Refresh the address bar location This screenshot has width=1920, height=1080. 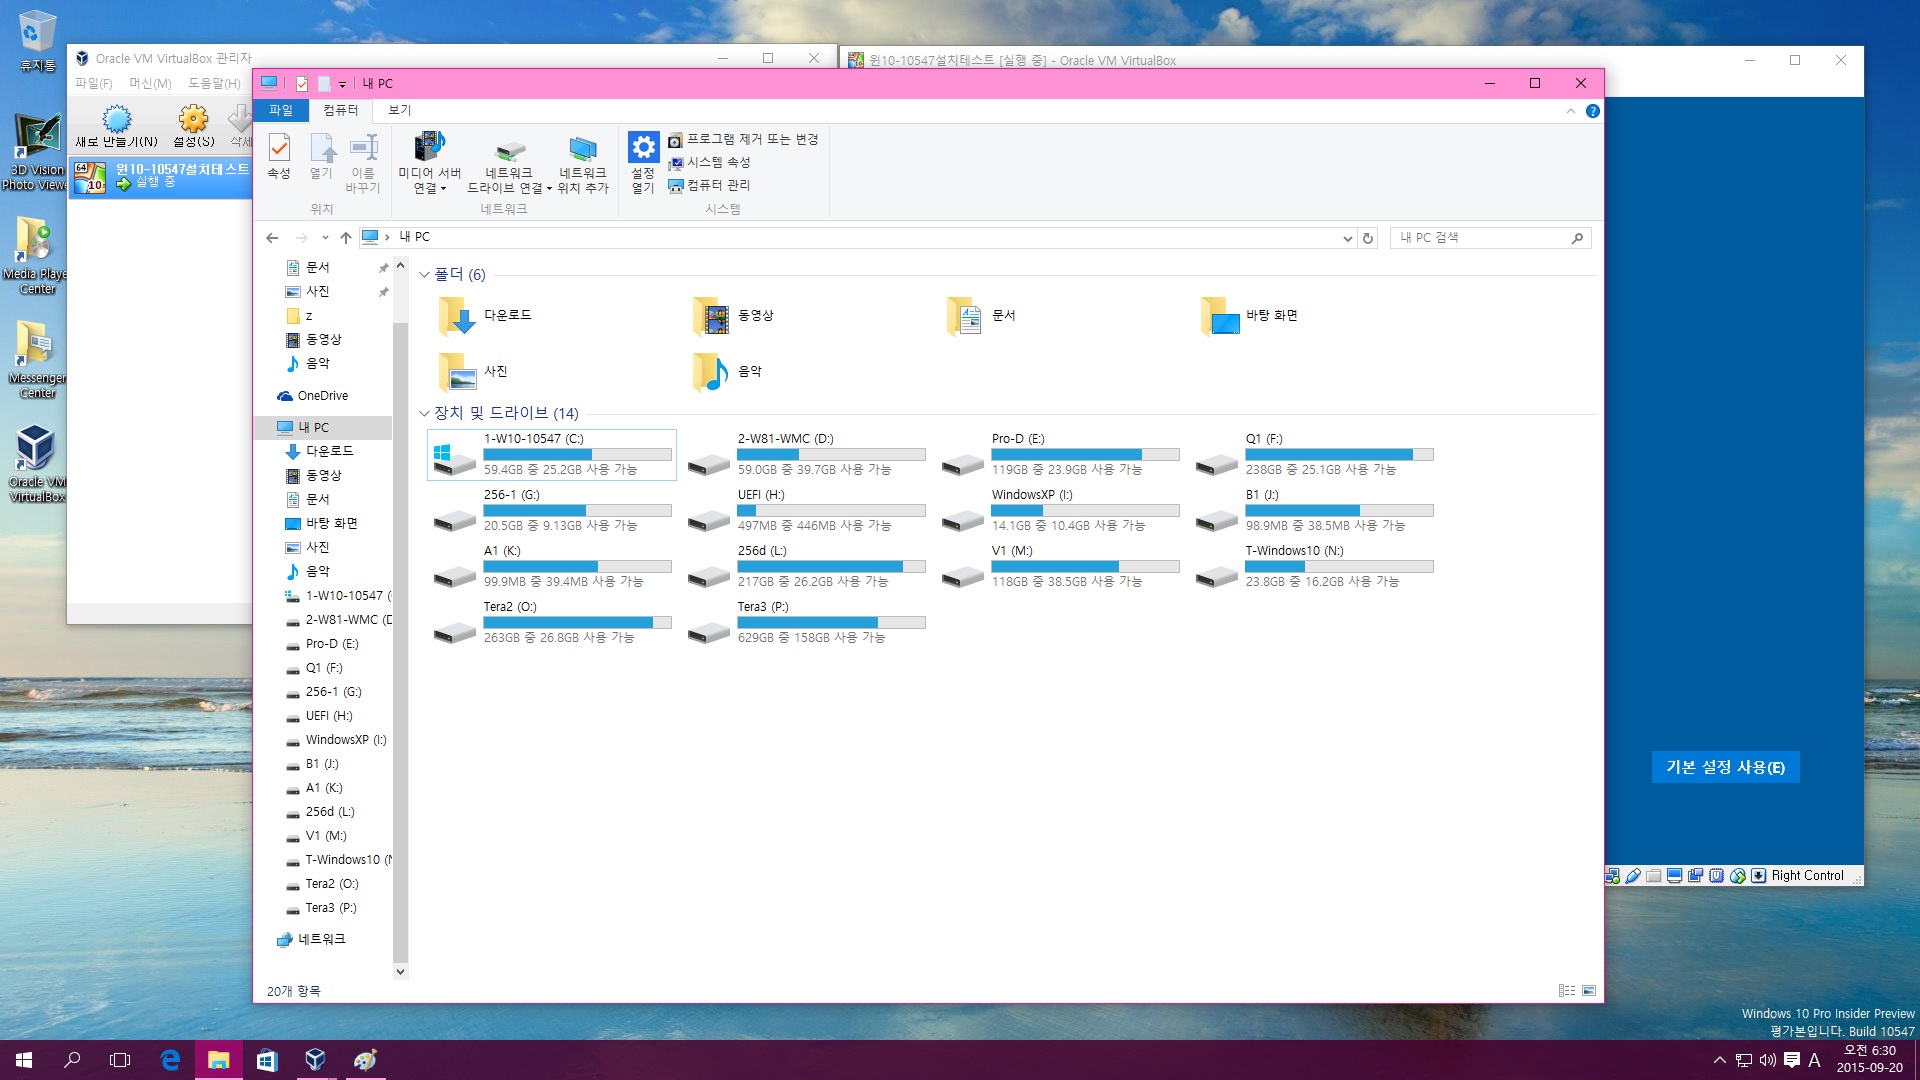[x=1368, y=238]
